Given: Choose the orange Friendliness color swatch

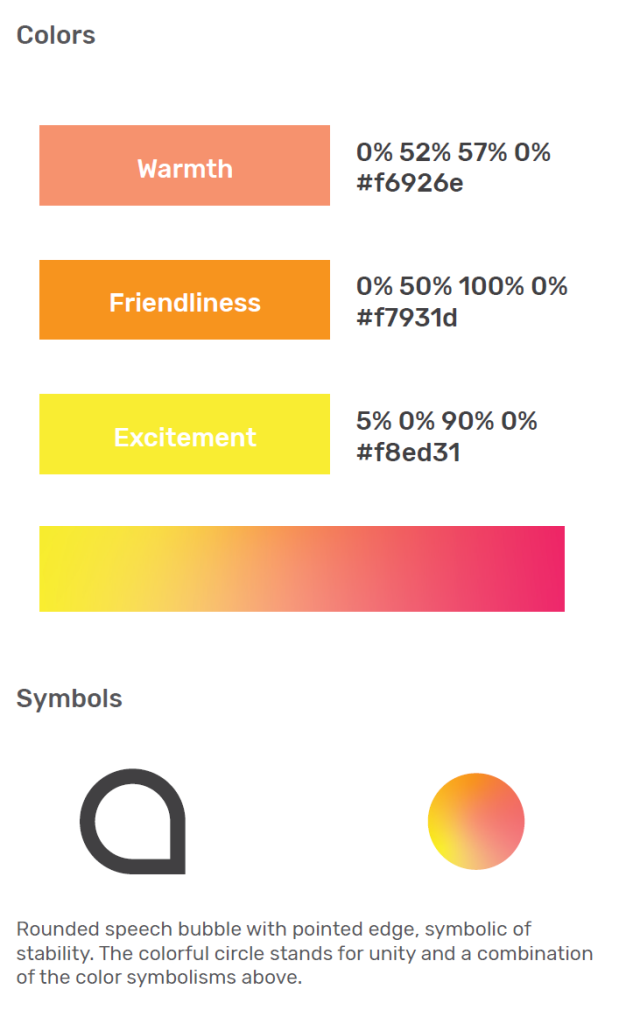Looking at the screenshot, I should [x=184, y=299].
